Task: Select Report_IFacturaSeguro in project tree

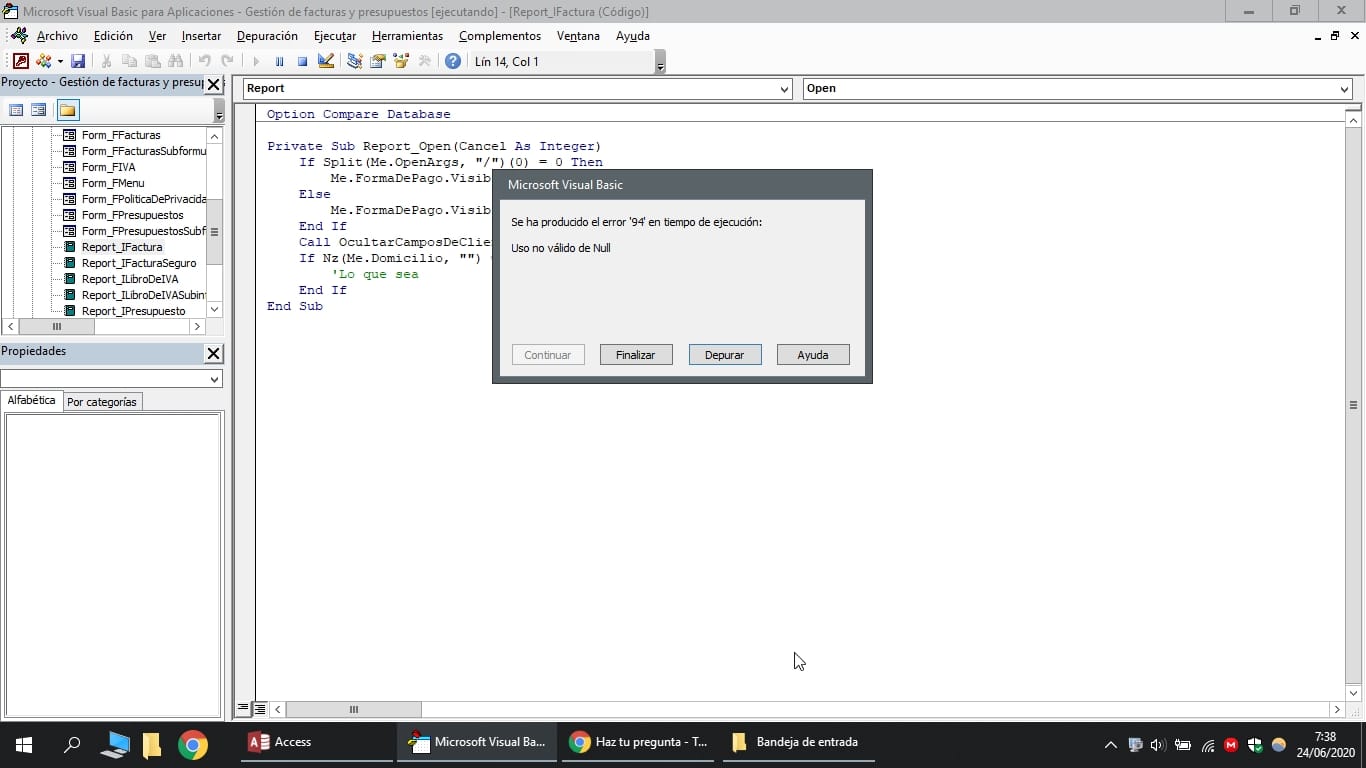Action: pyautogui.click(x=138, y=263)
